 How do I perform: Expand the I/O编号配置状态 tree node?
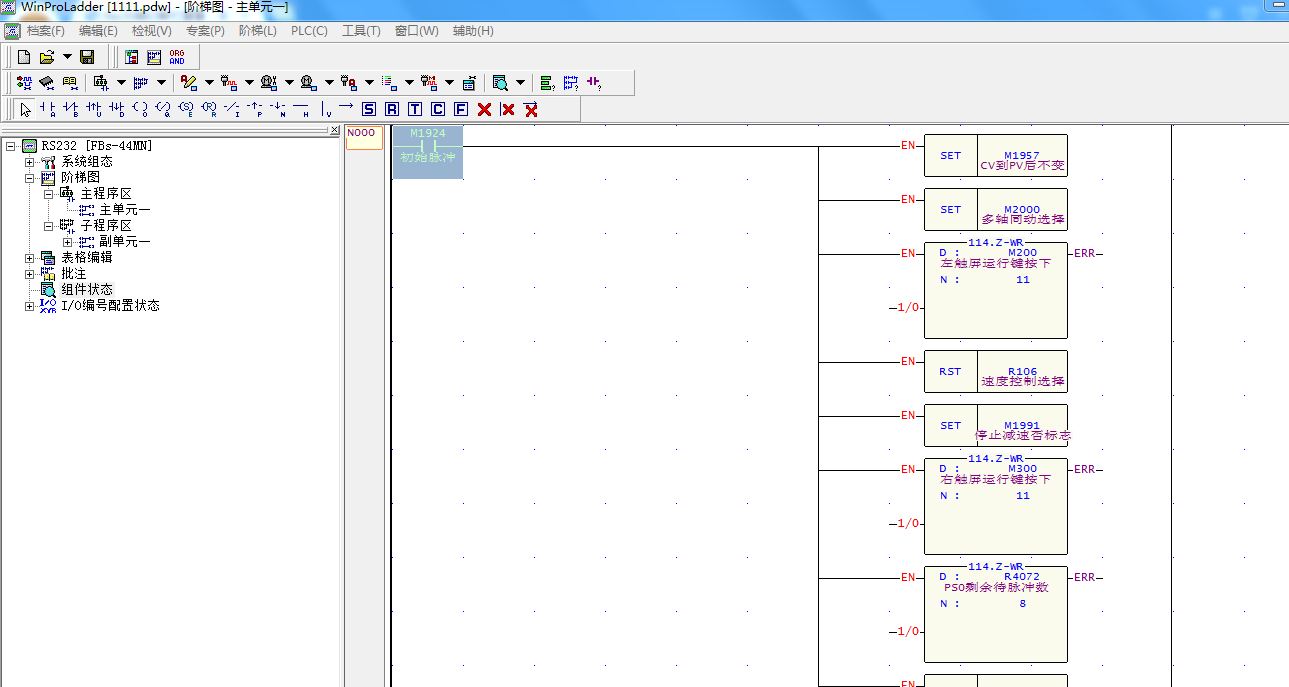click(30, 306)
